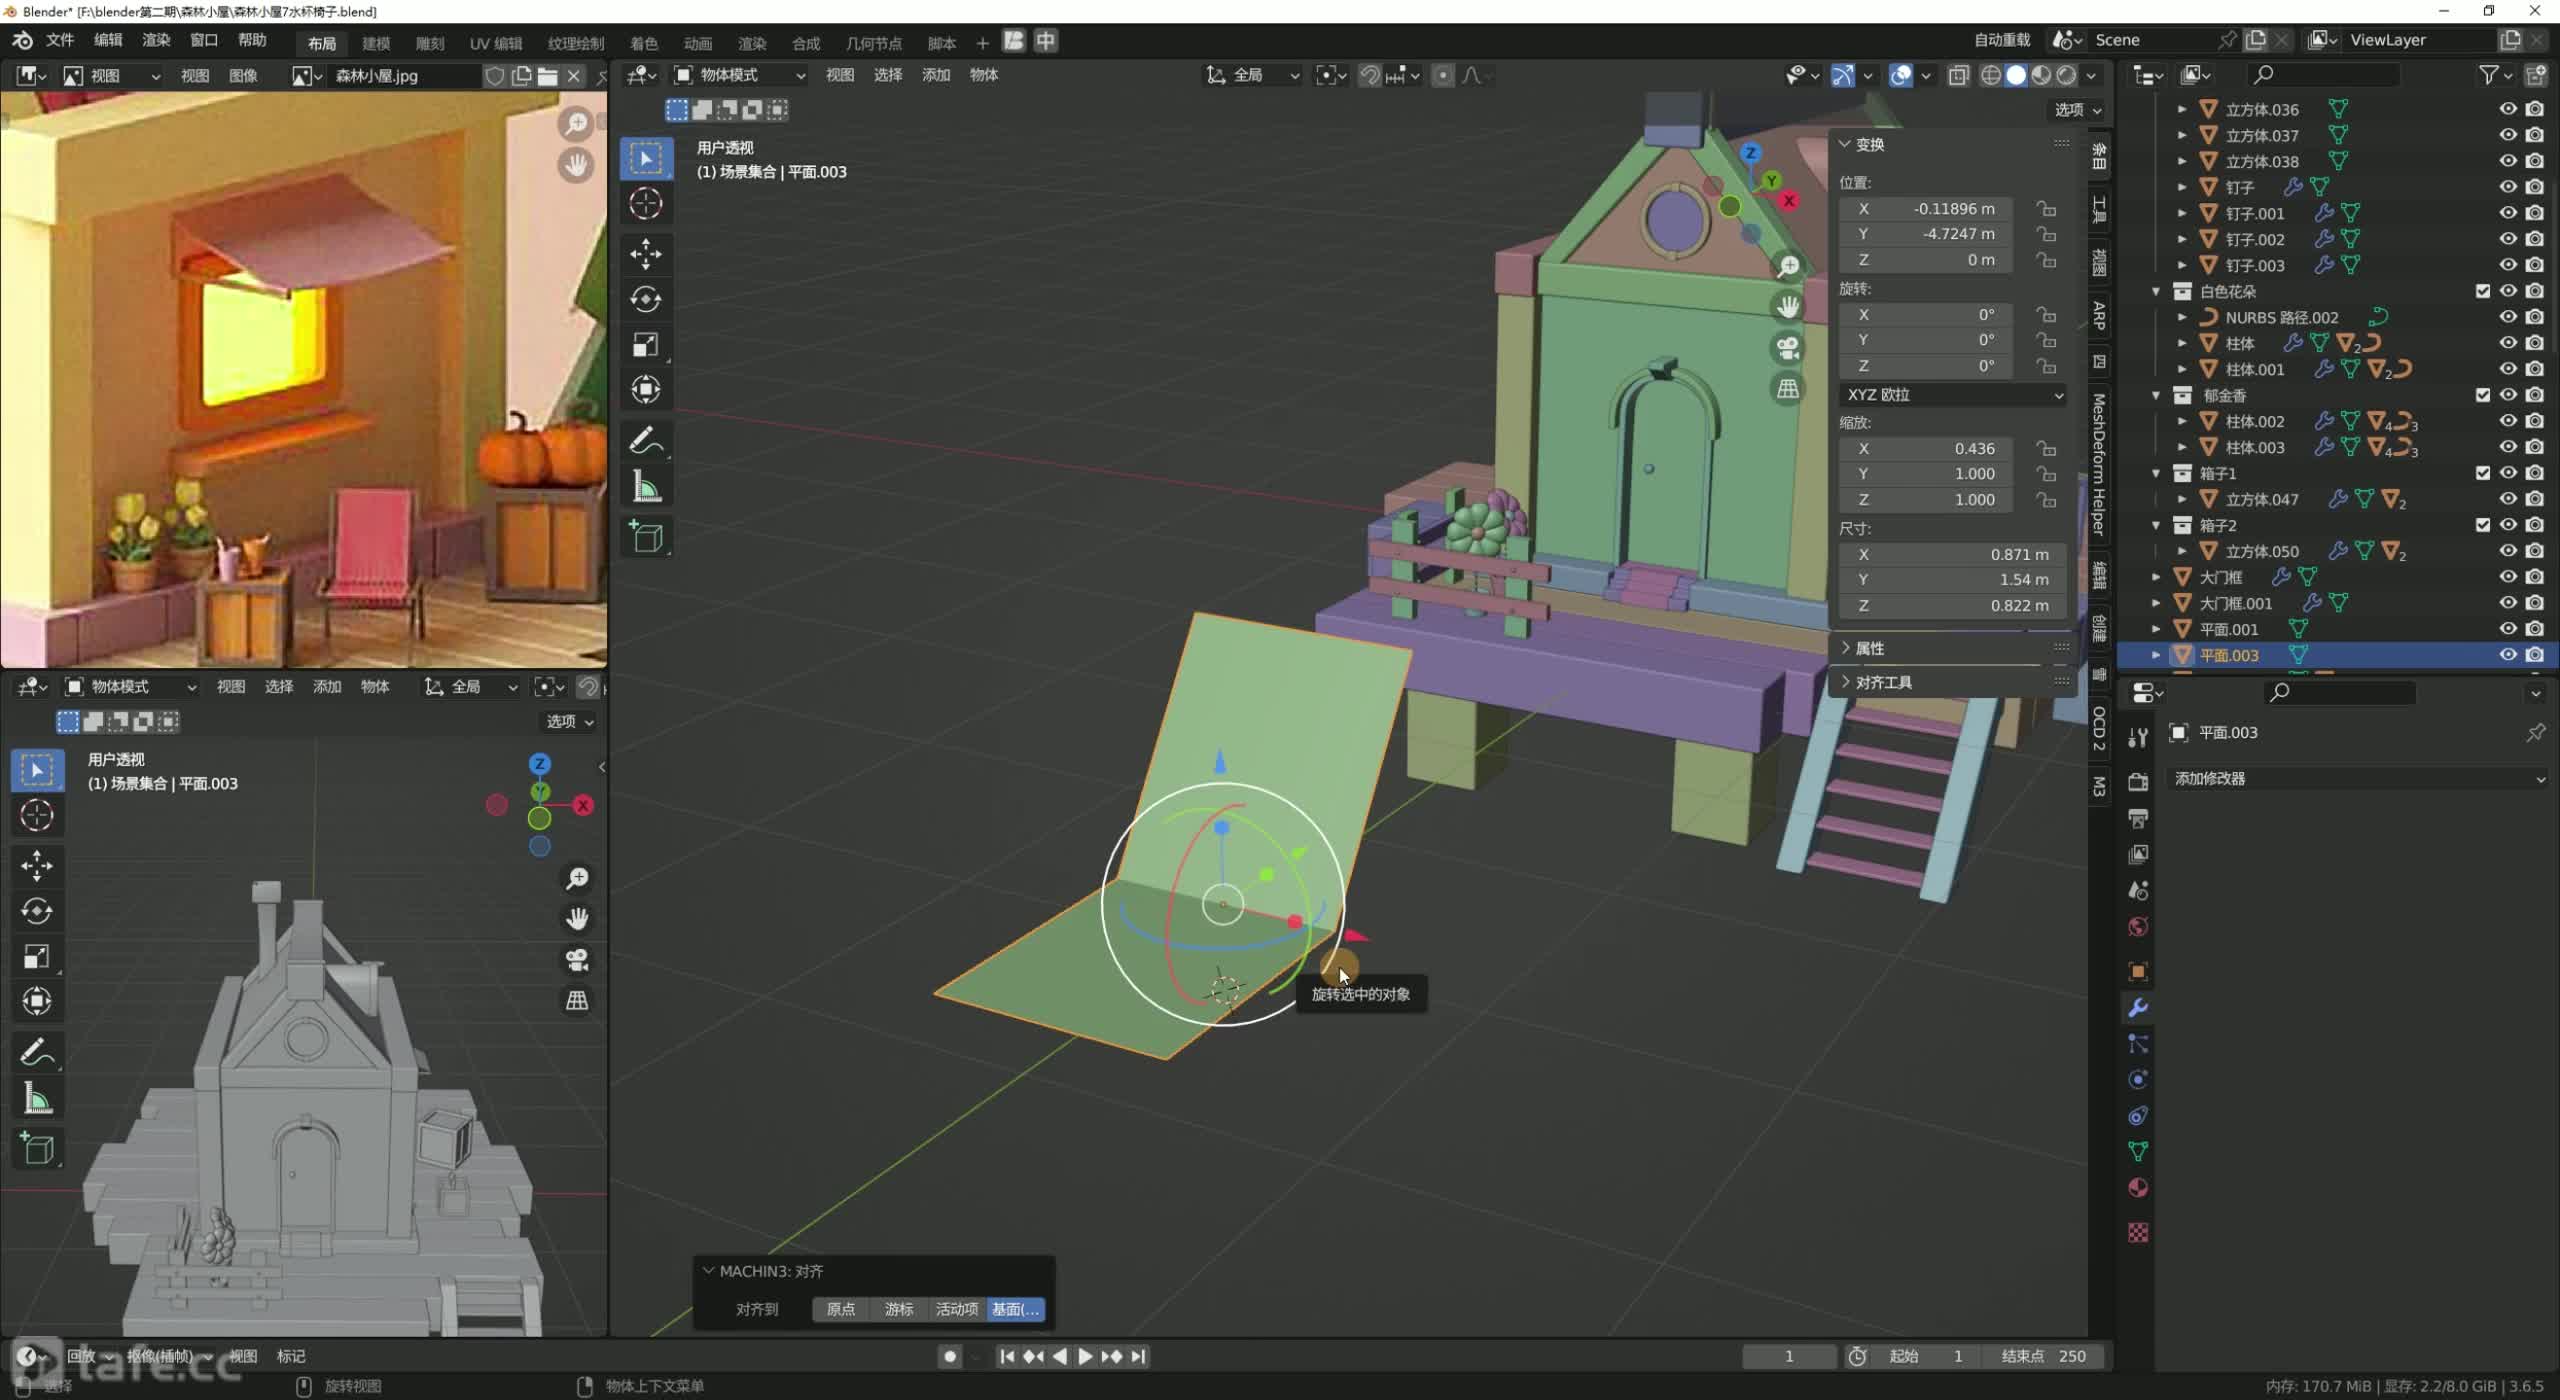Viewport: 2560px width, 1400px height.
Task: Select the Measure tool in main viewport
Action: 646,487
